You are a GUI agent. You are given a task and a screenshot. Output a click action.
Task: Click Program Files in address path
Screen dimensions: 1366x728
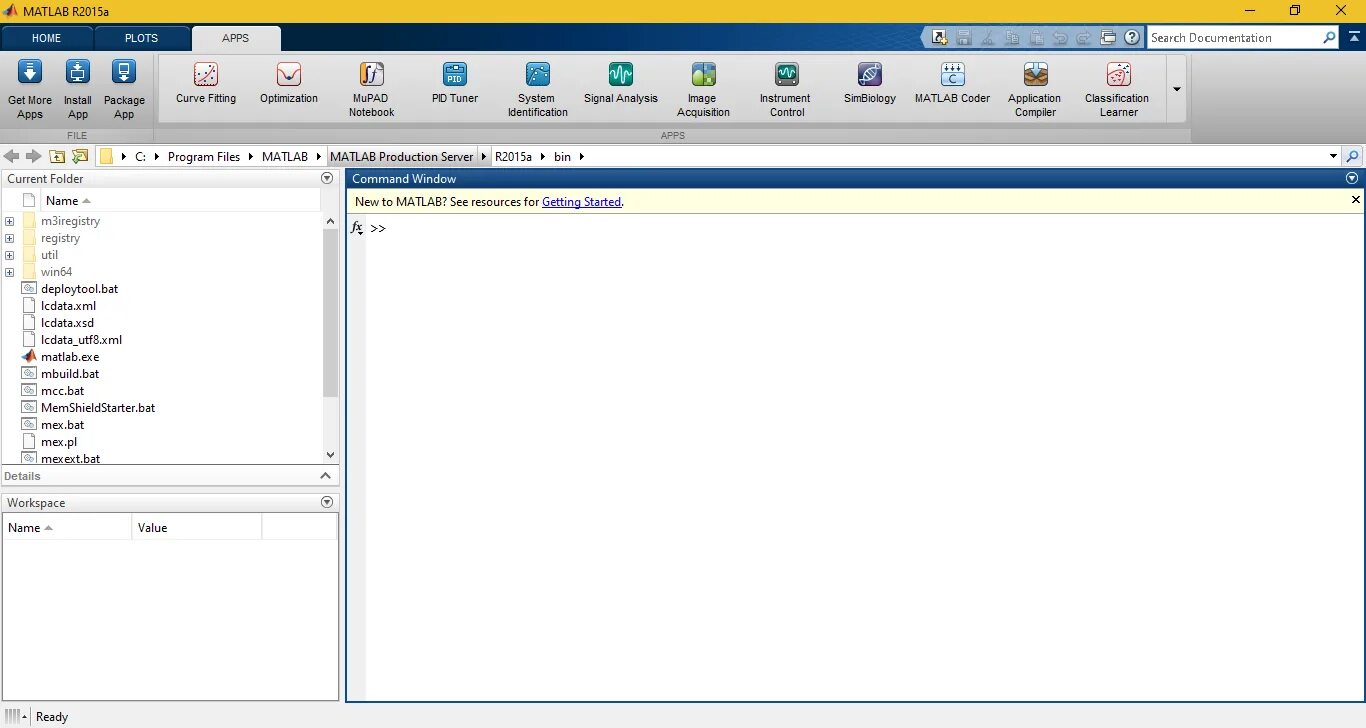204,157
